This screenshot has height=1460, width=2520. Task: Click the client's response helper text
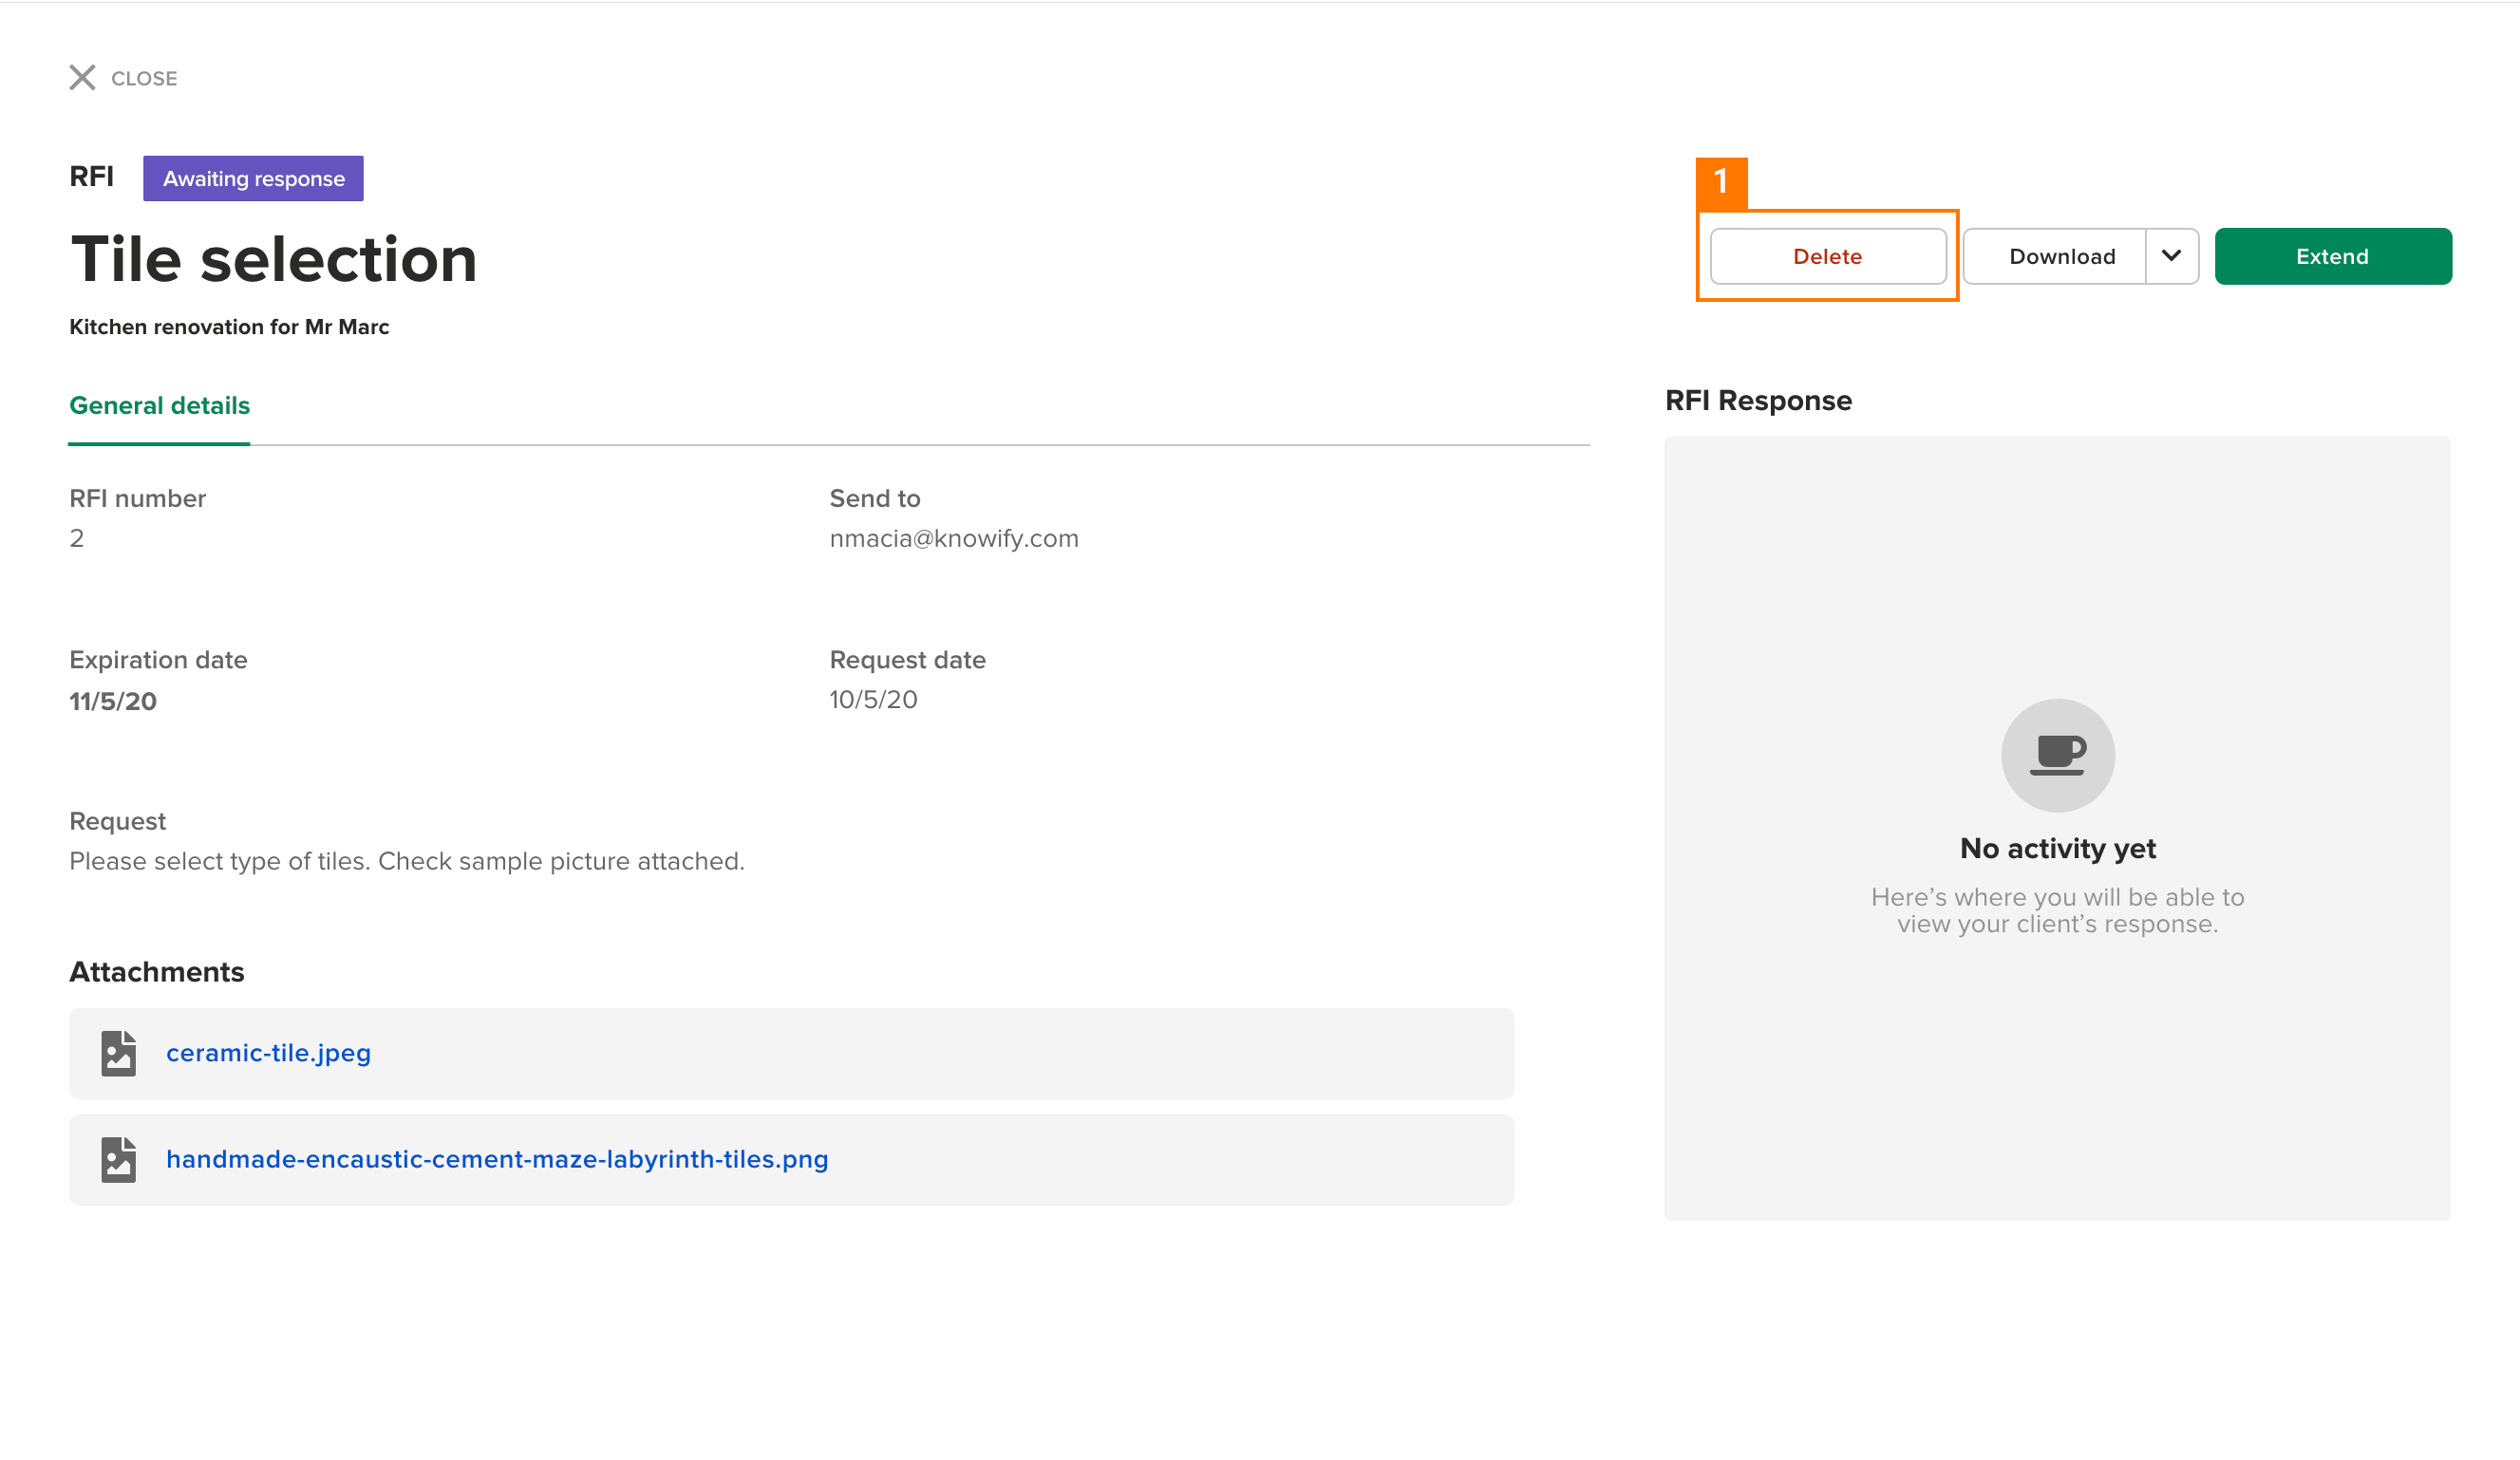[2057, 911]
